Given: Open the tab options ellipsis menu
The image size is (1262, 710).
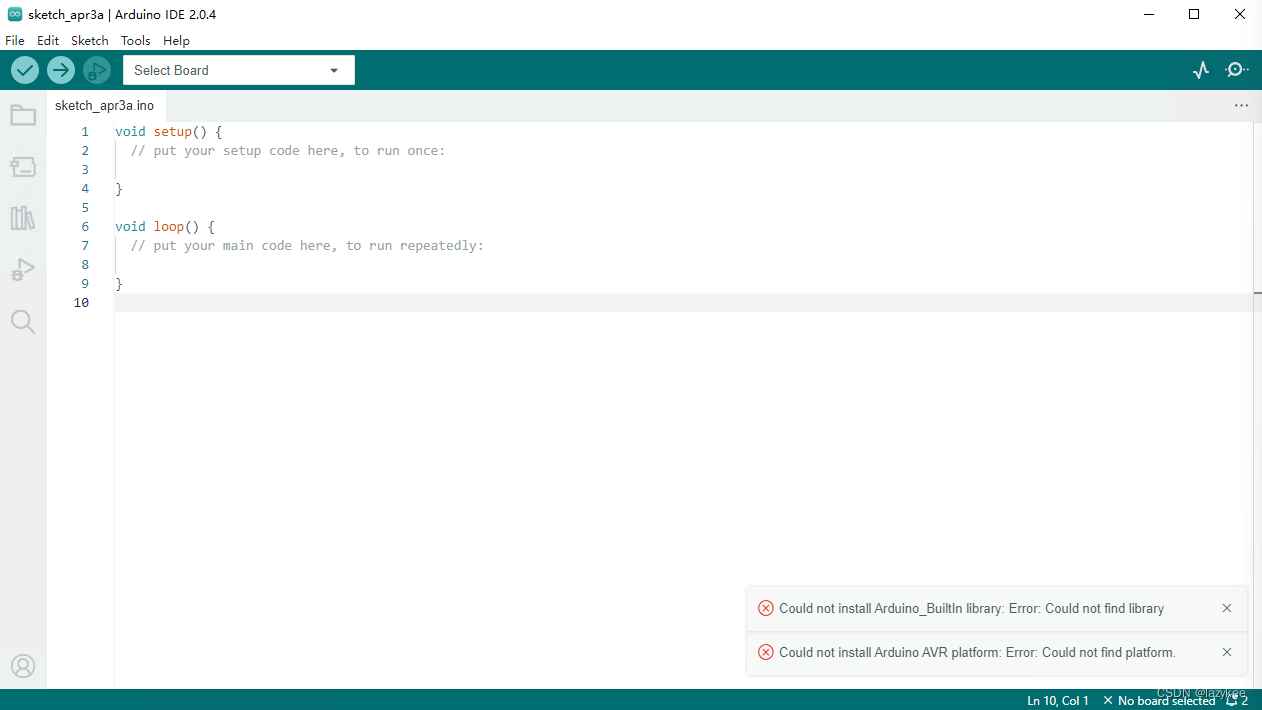Looking at the screenshot, I should pos(1241,105).
